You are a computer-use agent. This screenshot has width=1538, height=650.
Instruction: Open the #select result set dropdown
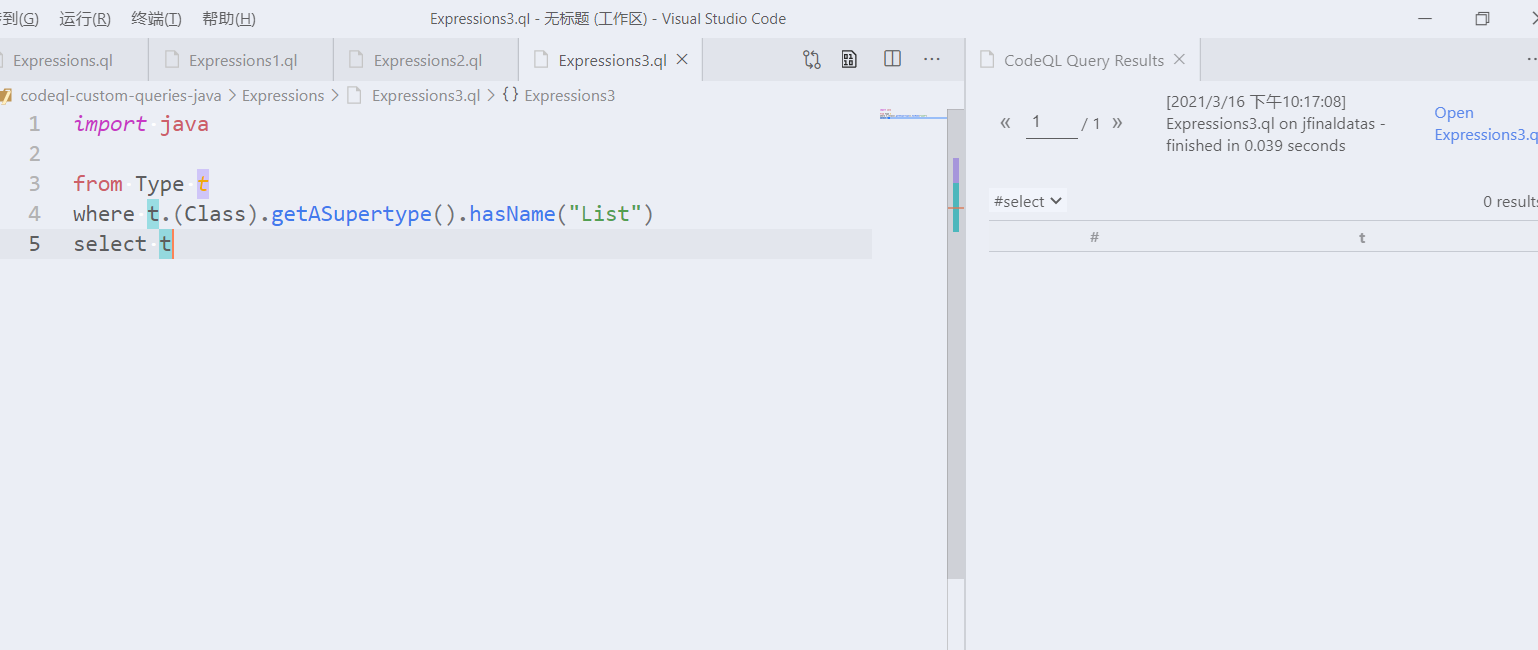[1027, 201]
